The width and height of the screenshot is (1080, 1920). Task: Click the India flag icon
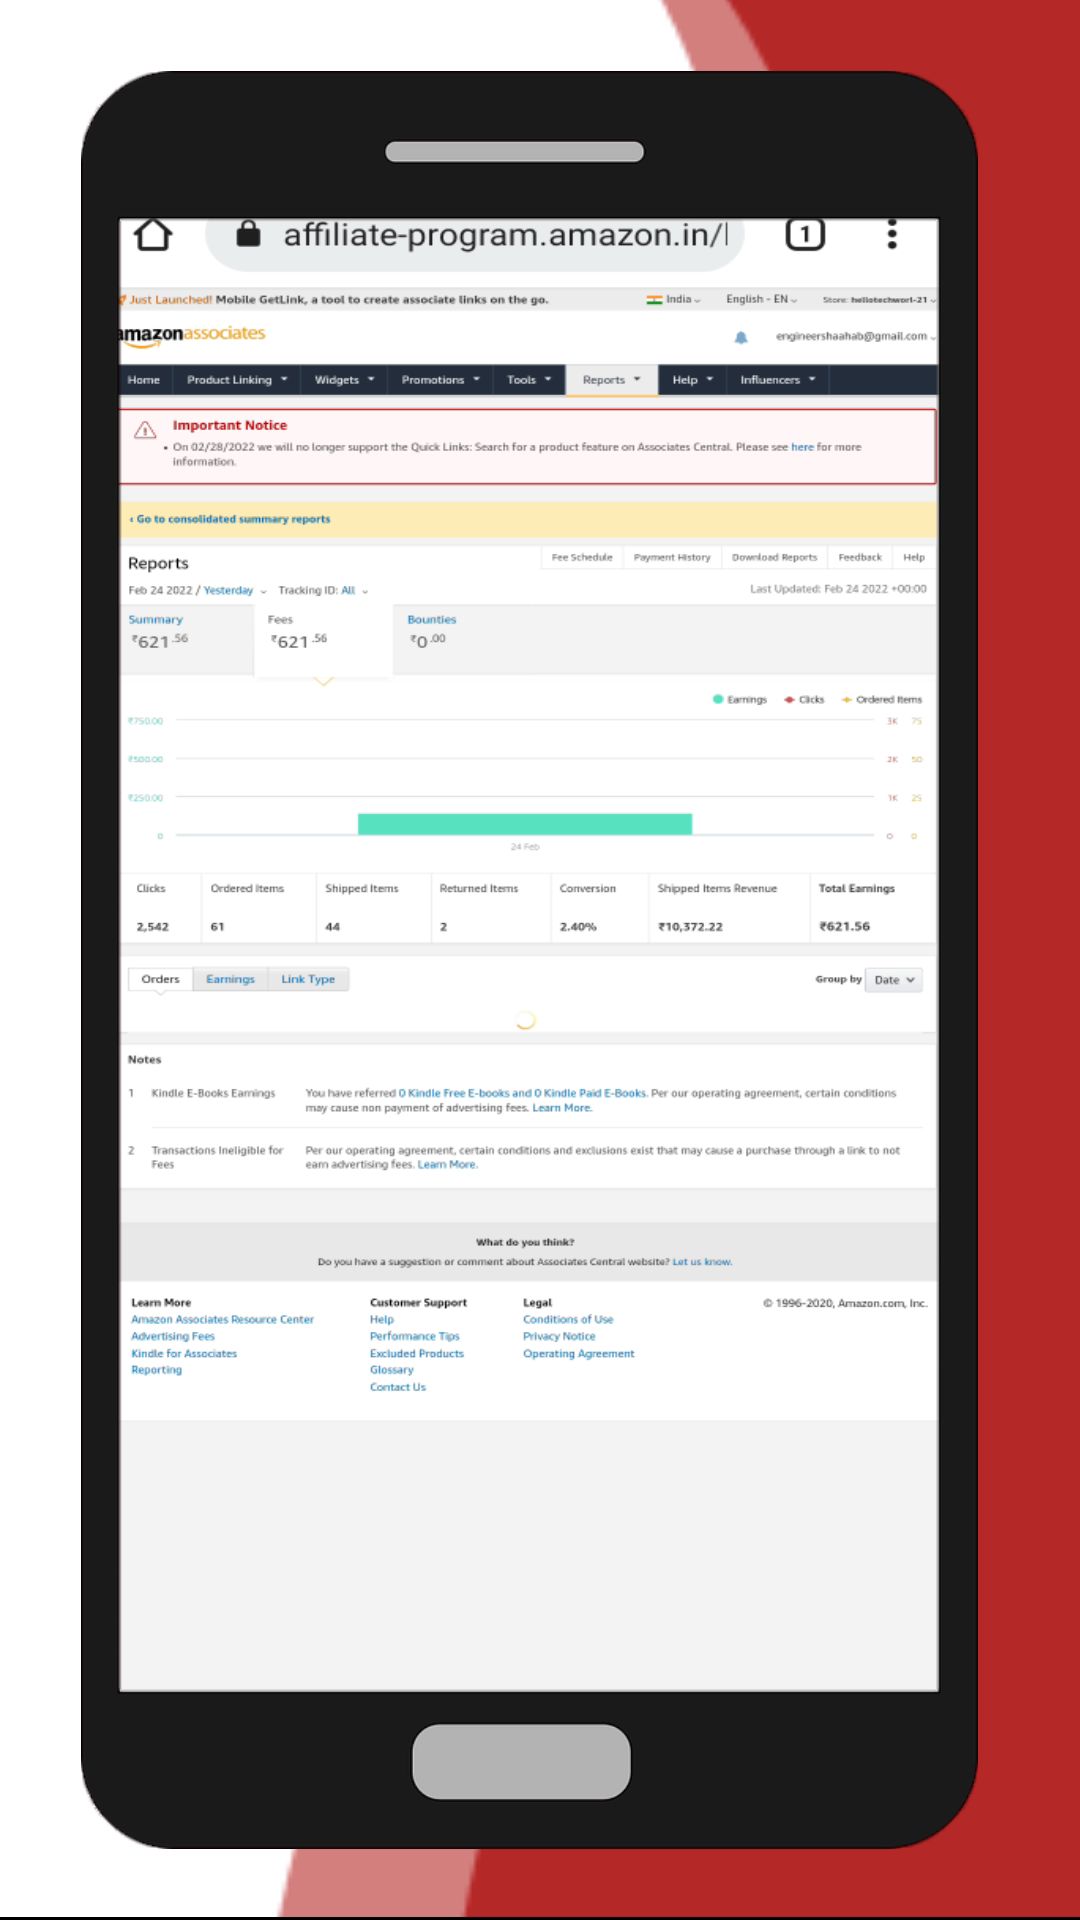[654, 300]
